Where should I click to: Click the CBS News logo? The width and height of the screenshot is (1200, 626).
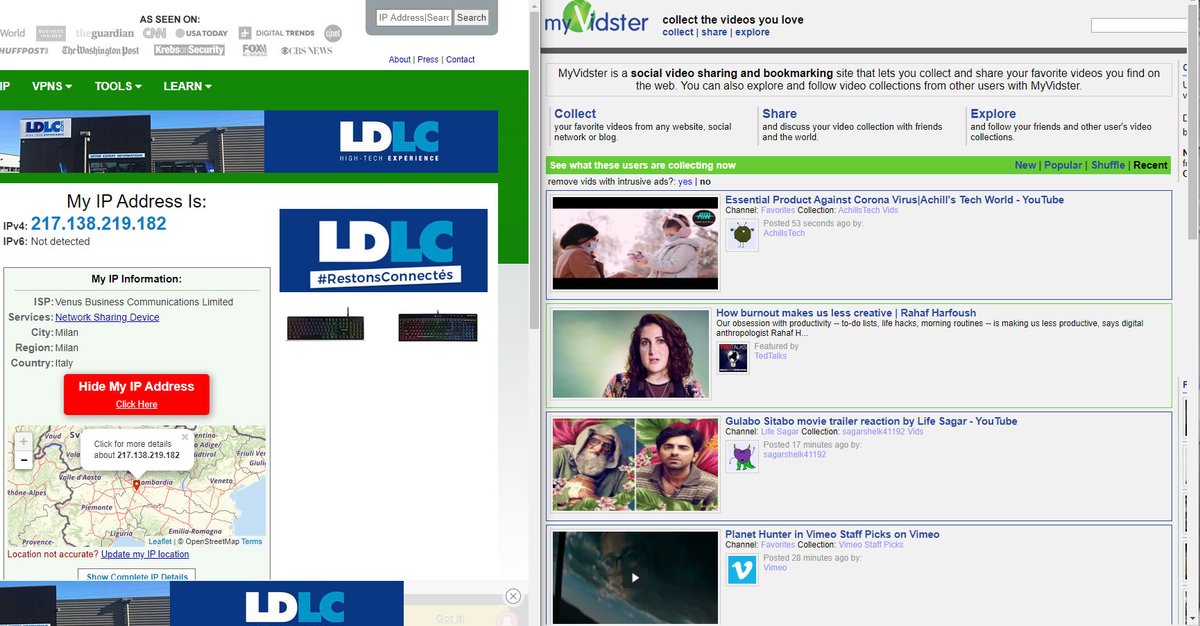tap(306, 50)
